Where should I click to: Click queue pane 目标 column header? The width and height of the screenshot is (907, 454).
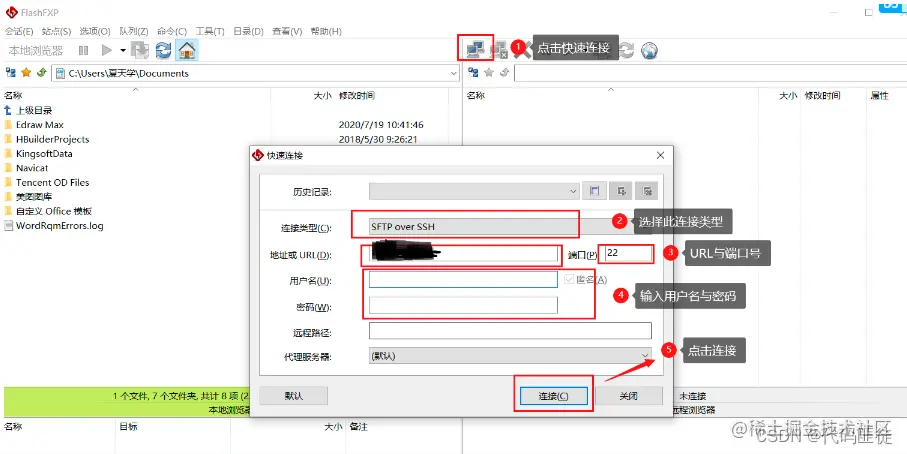point(128,427)
